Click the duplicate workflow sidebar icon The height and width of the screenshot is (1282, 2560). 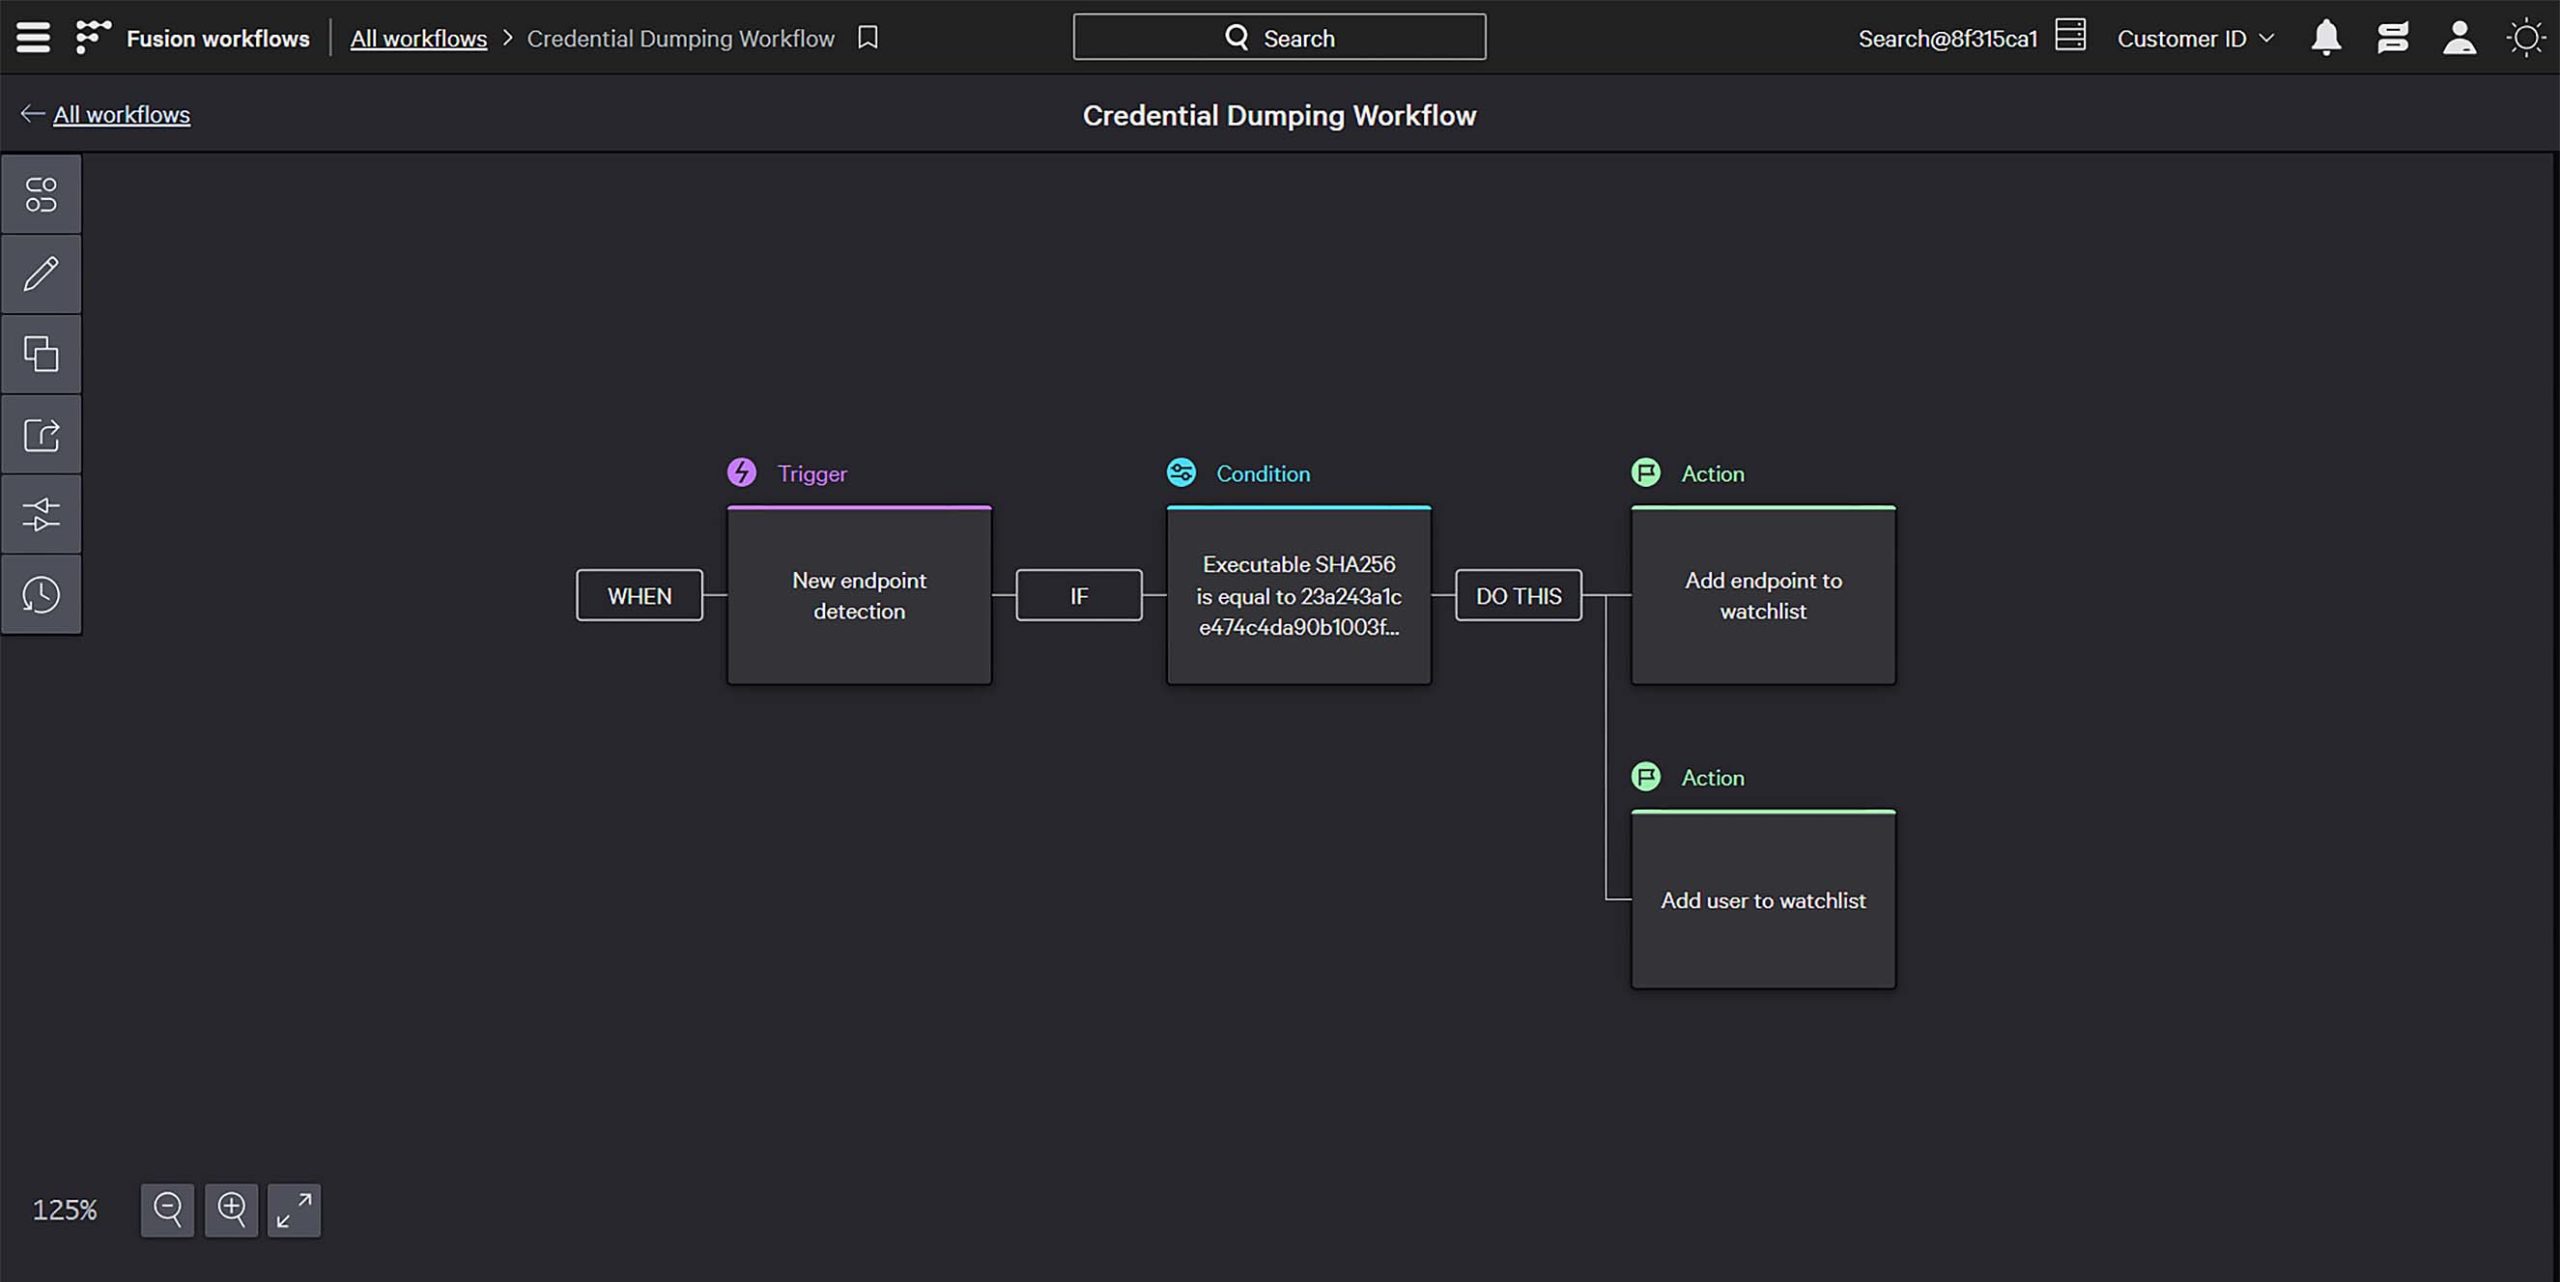pos(41,354)
